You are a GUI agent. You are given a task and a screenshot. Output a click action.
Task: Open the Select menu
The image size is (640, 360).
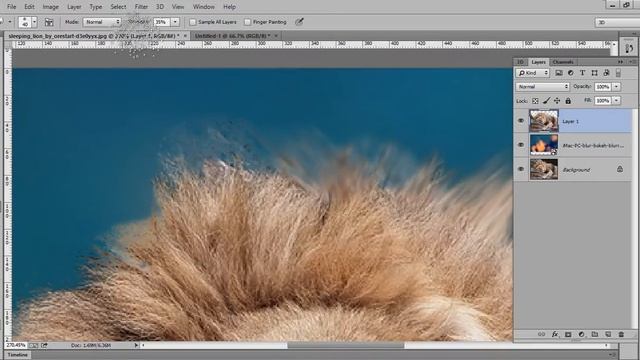118,7
